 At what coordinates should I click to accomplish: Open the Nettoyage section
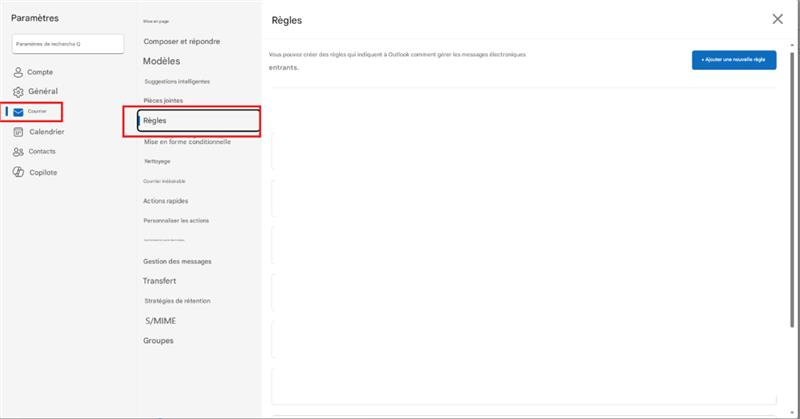tap(157, 161)
